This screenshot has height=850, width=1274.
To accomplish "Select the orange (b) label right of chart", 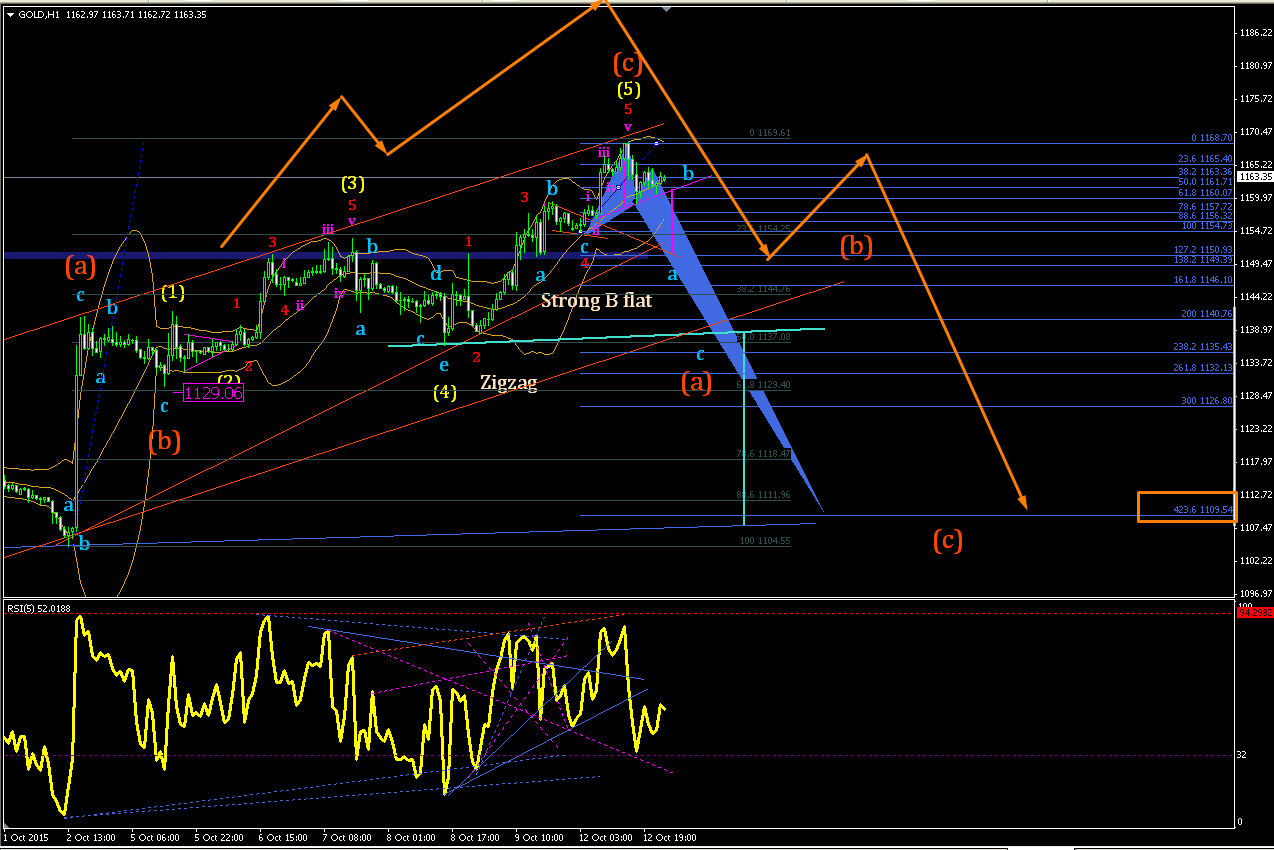I will tap(857, 246).
